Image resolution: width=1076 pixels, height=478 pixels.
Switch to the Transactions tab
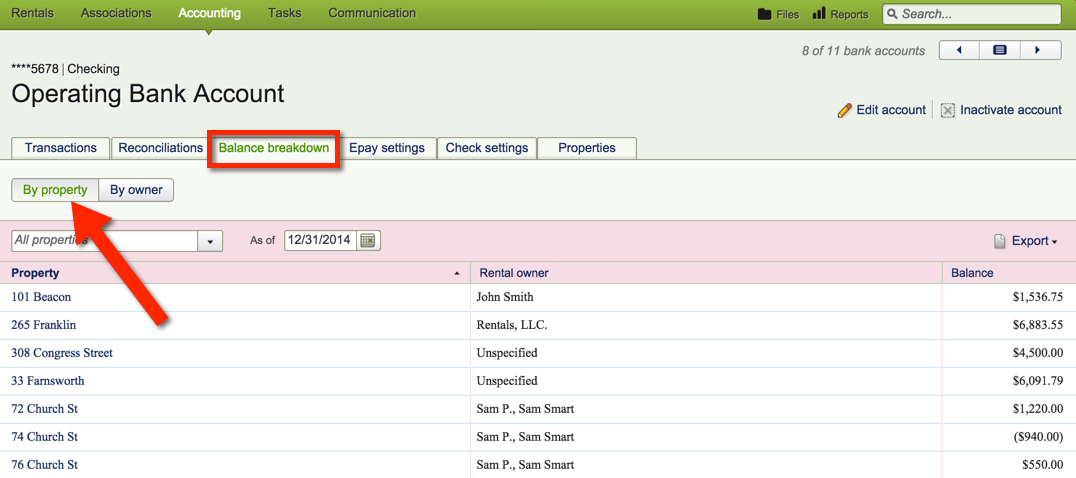61,148
